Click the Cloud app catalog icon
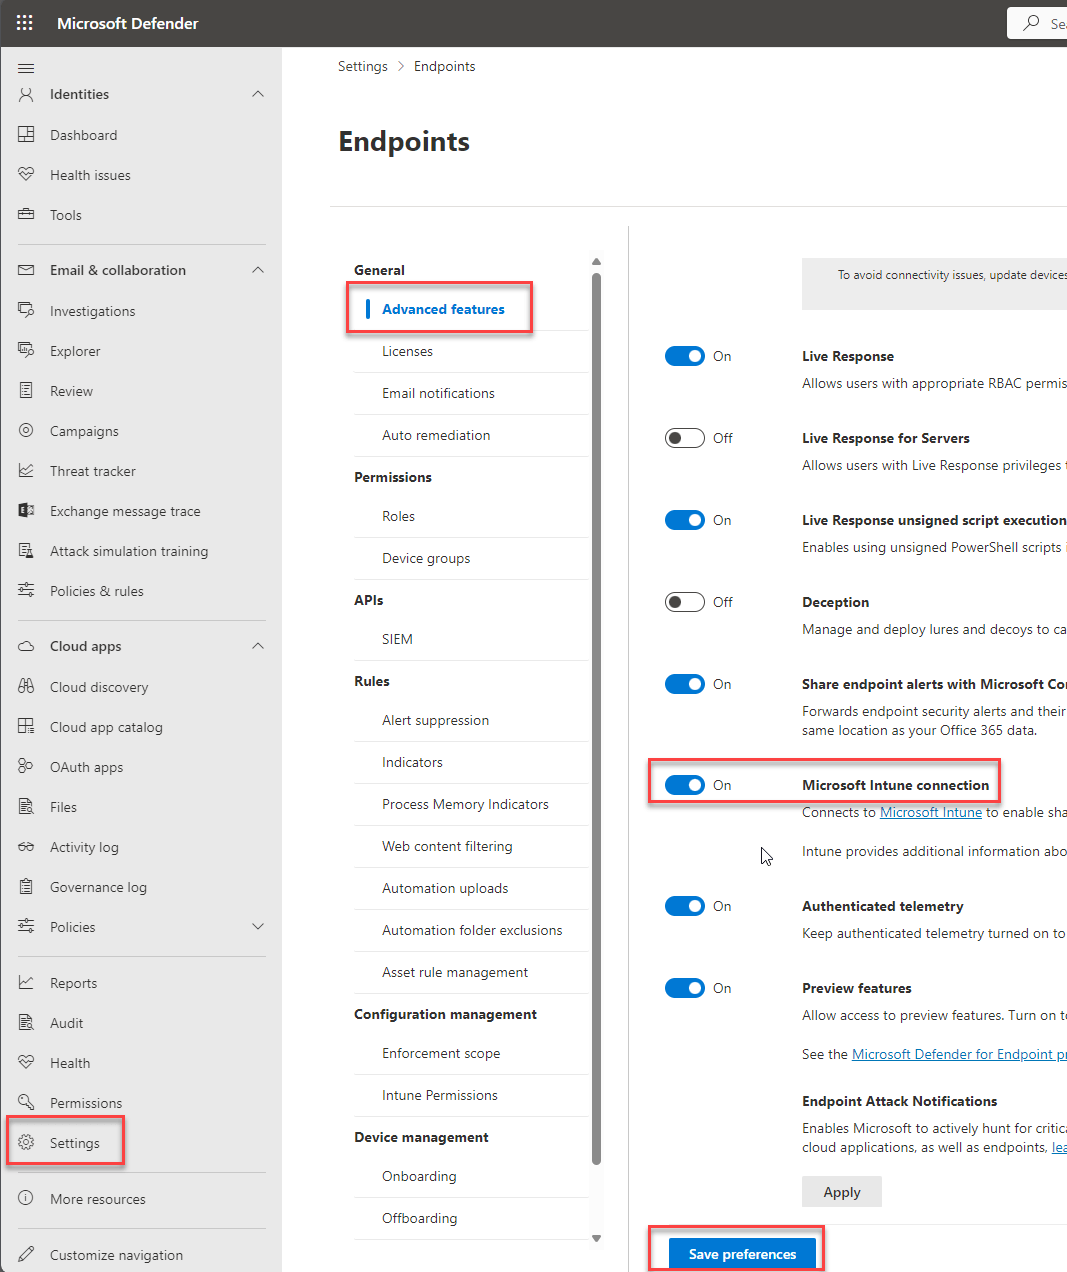This screenshot has width=1067, height=1272. [x=26, y=727]
